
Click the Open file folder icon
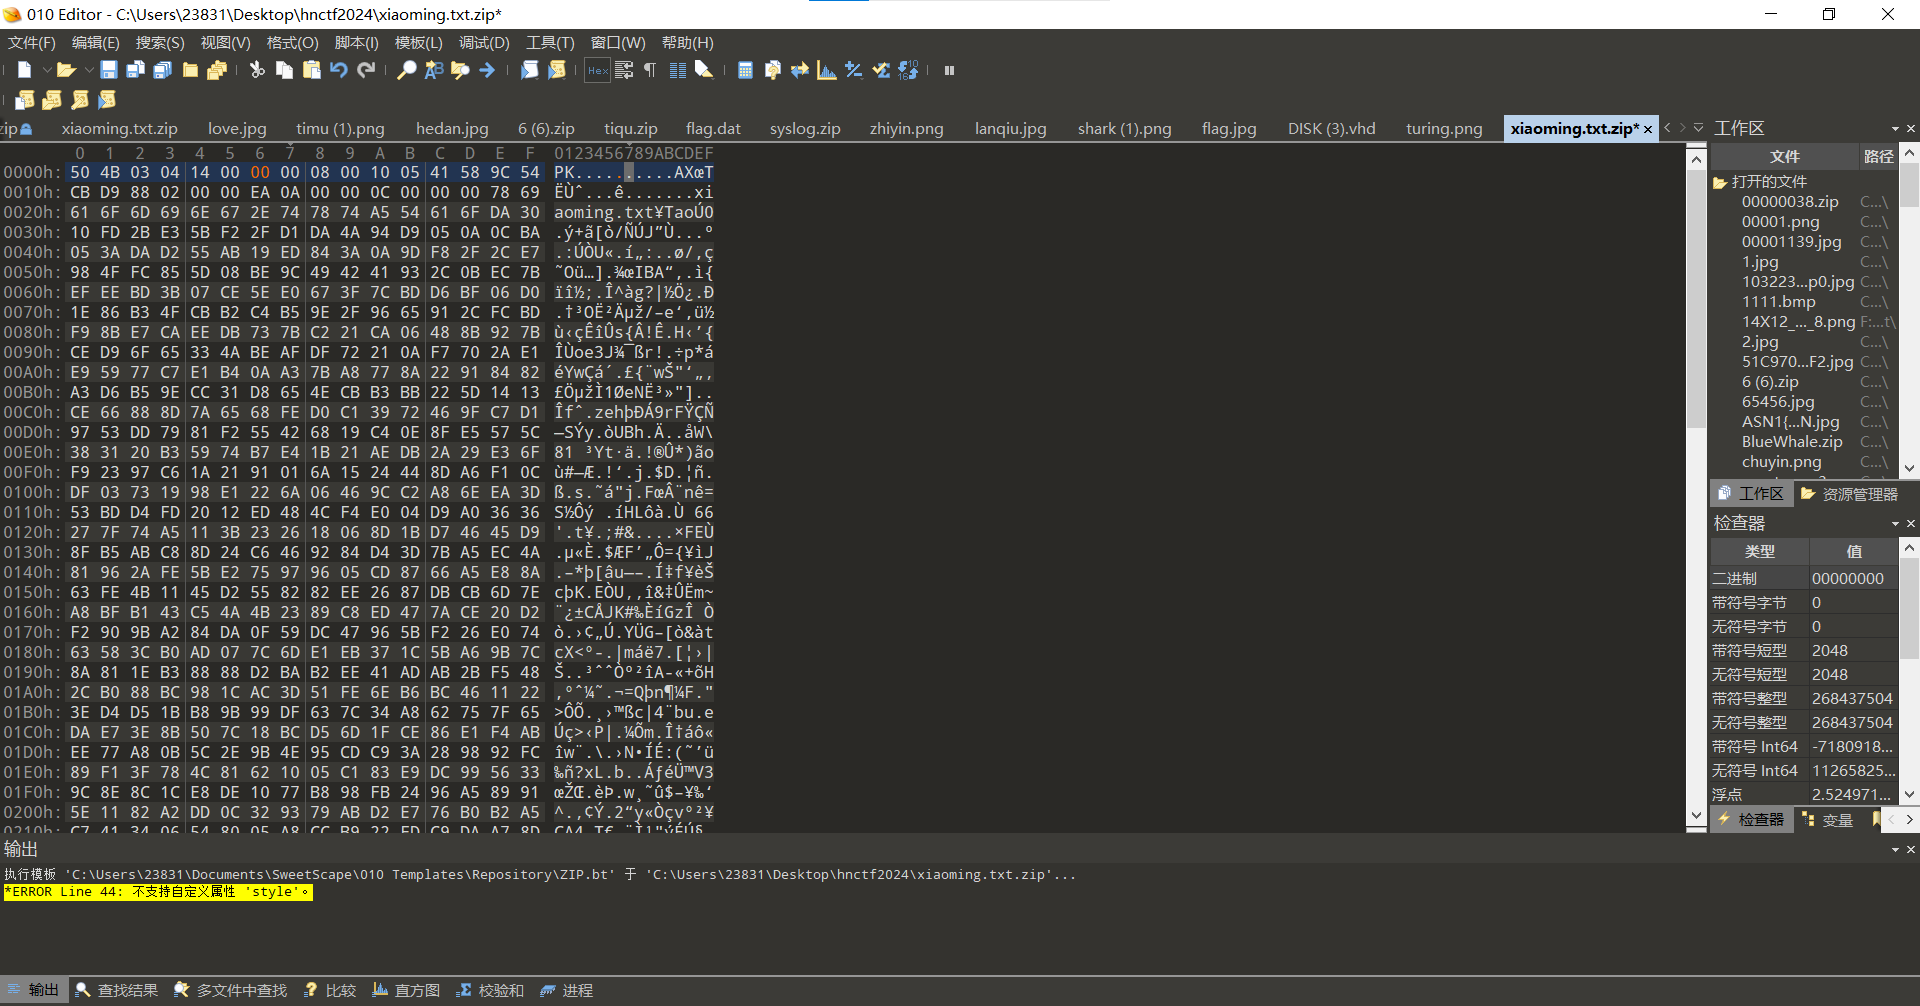click(x=66, y=70)
